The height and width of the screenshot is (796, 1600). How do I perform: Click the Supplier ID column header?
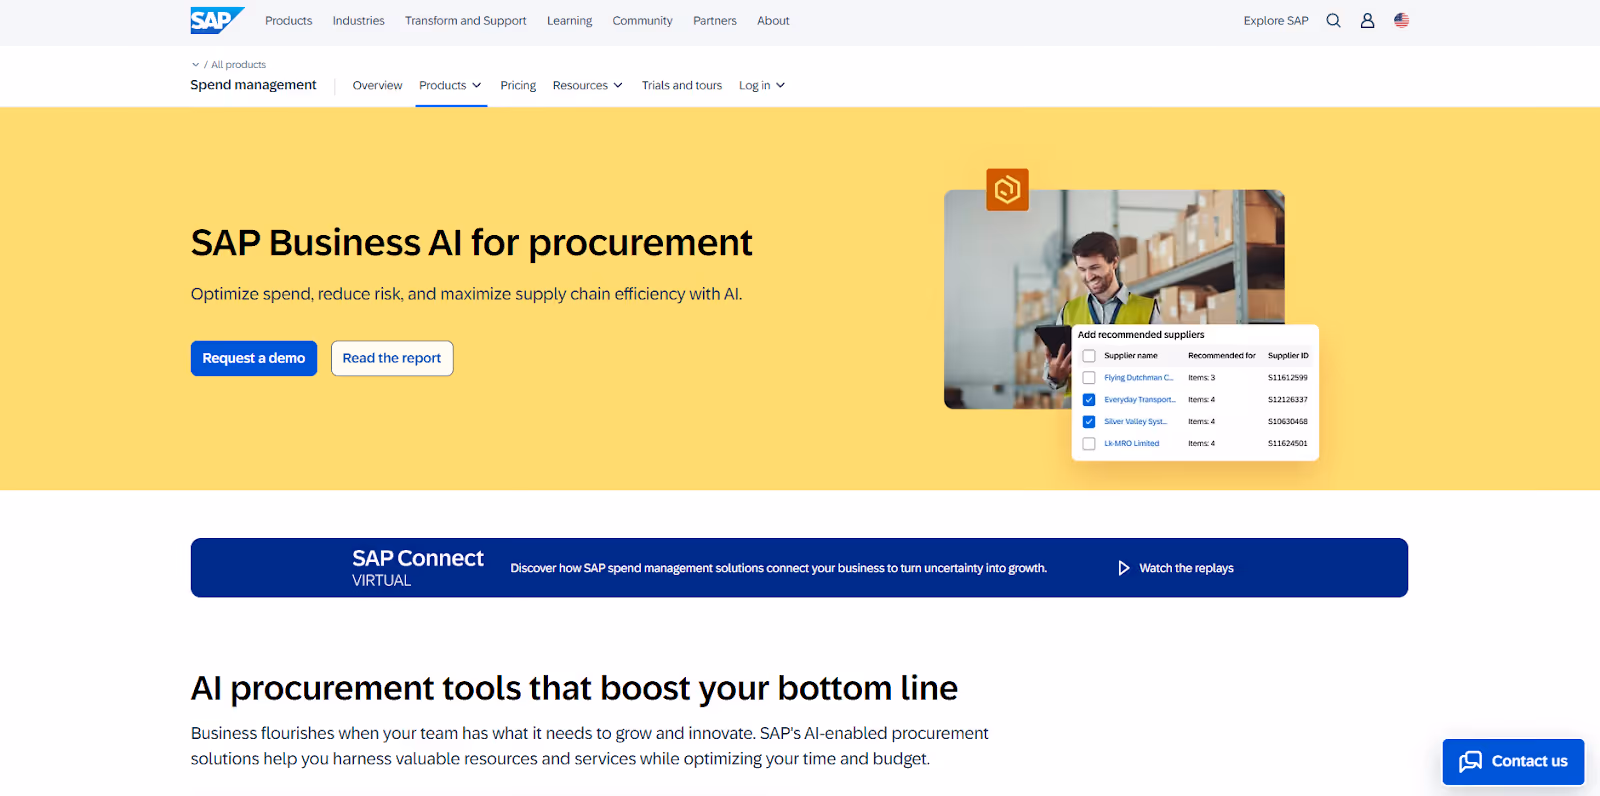(x=1288, y=356)
